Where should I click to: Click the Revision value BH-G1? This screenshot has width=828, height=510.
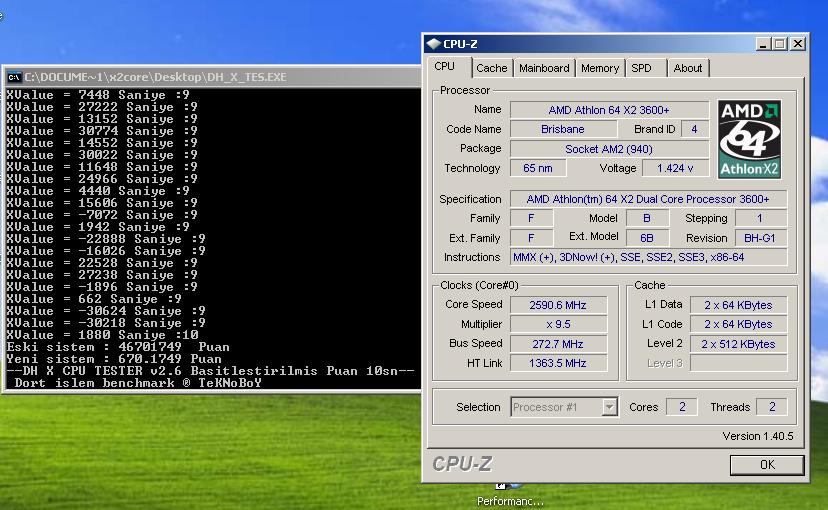[x=760, y=238]
